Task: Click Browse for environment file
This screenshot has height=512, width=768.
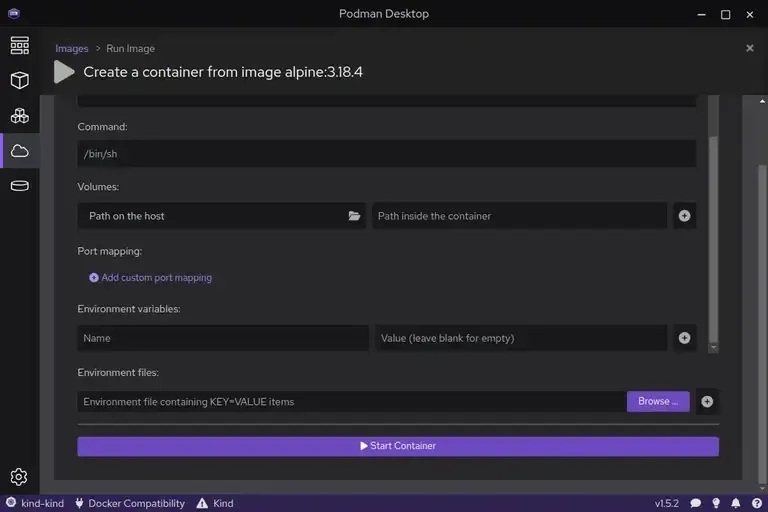Action: [x=657, y=401]
